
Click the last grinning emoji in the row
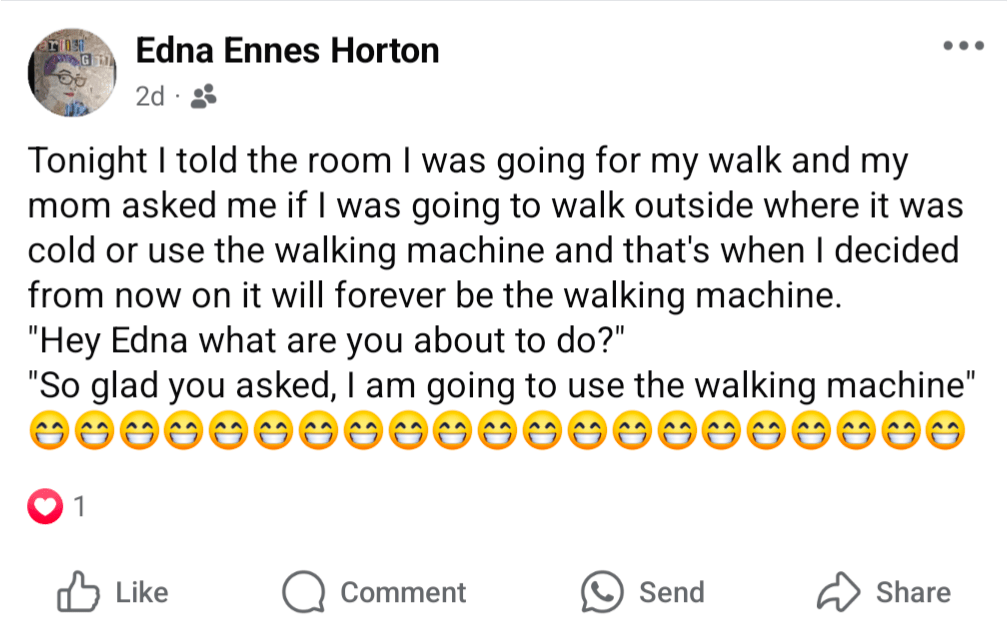(945, 432)
